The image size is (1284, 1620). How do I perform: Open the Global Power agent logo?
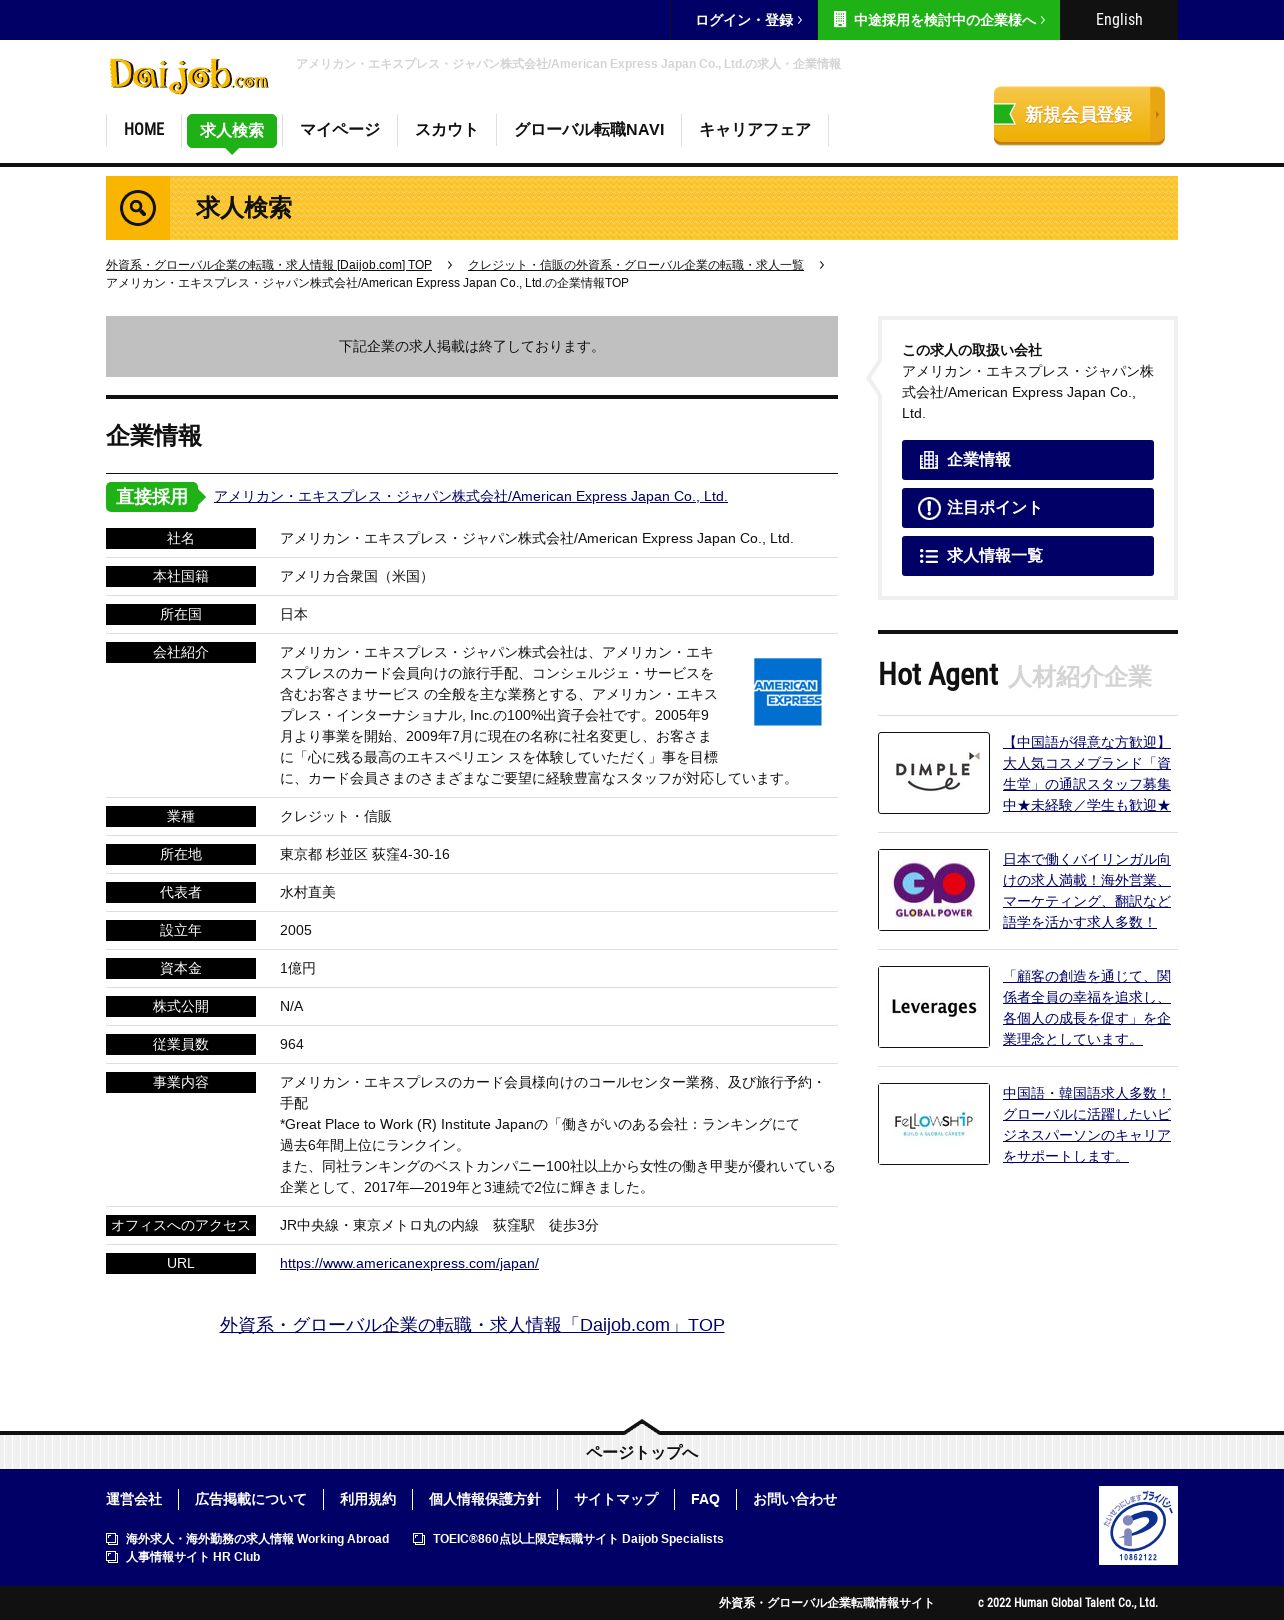pos(934,890)
